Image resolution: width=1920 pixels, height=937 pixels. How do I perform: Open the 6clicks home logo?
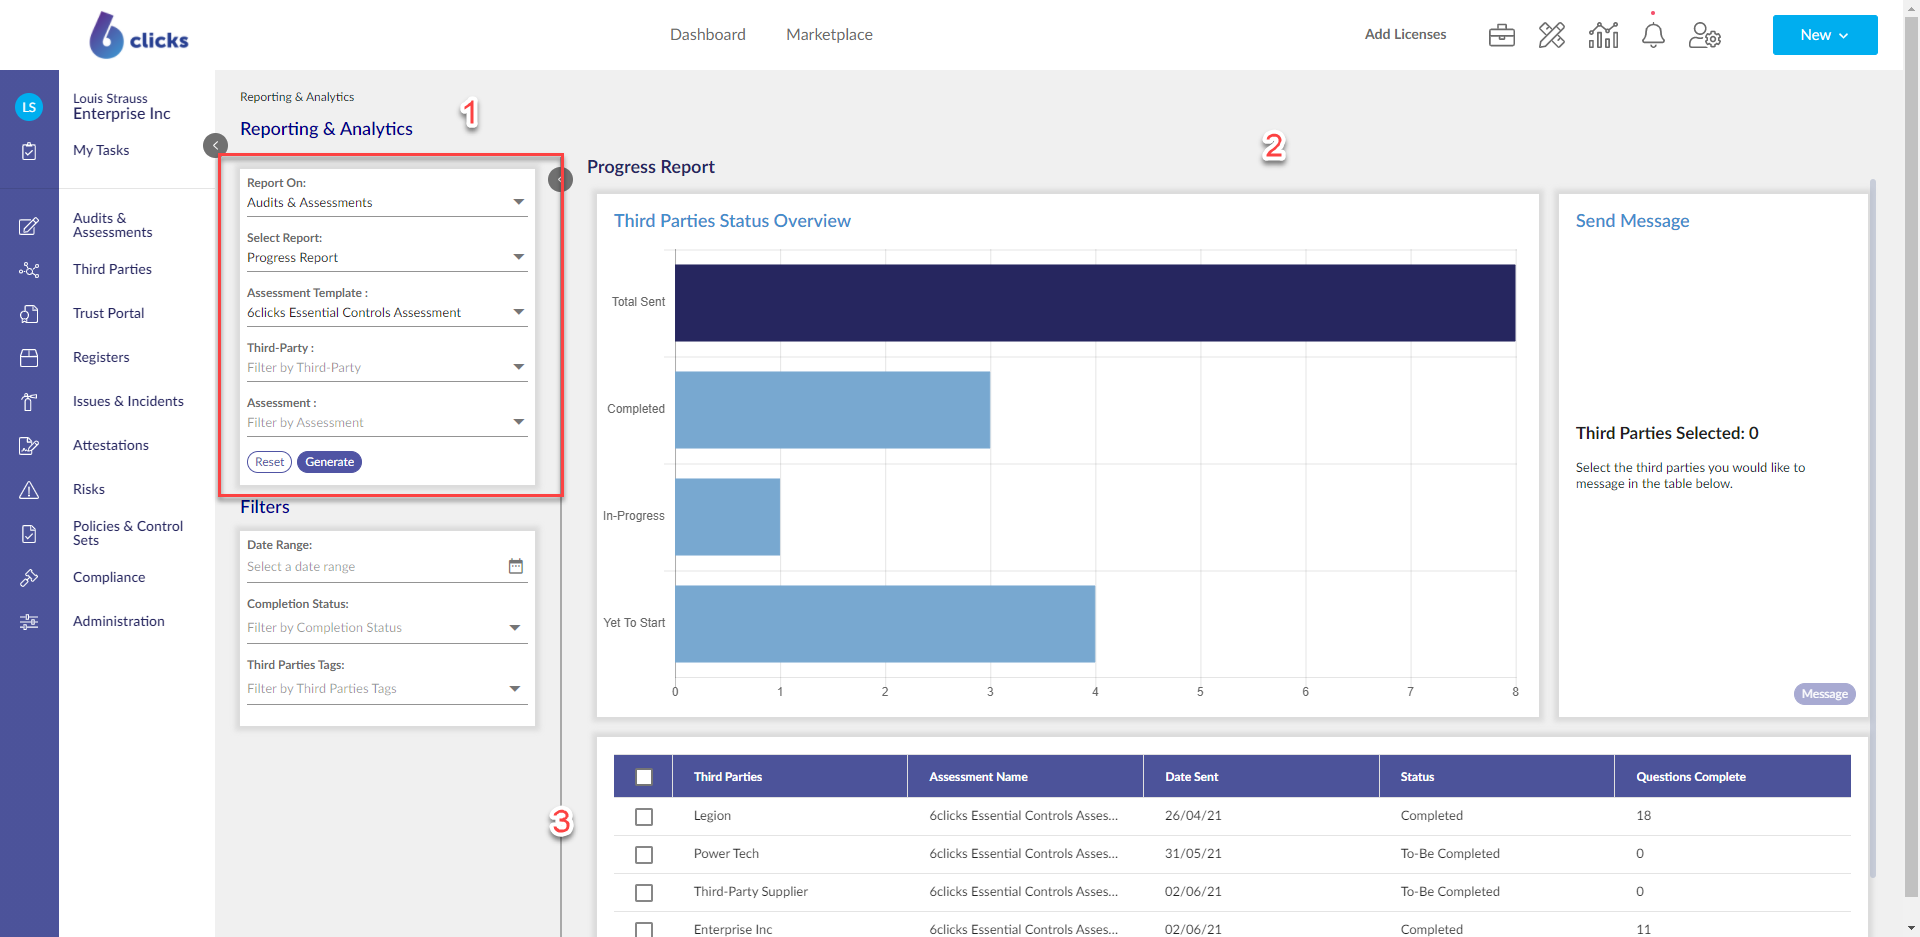click(x=139, y=35)
